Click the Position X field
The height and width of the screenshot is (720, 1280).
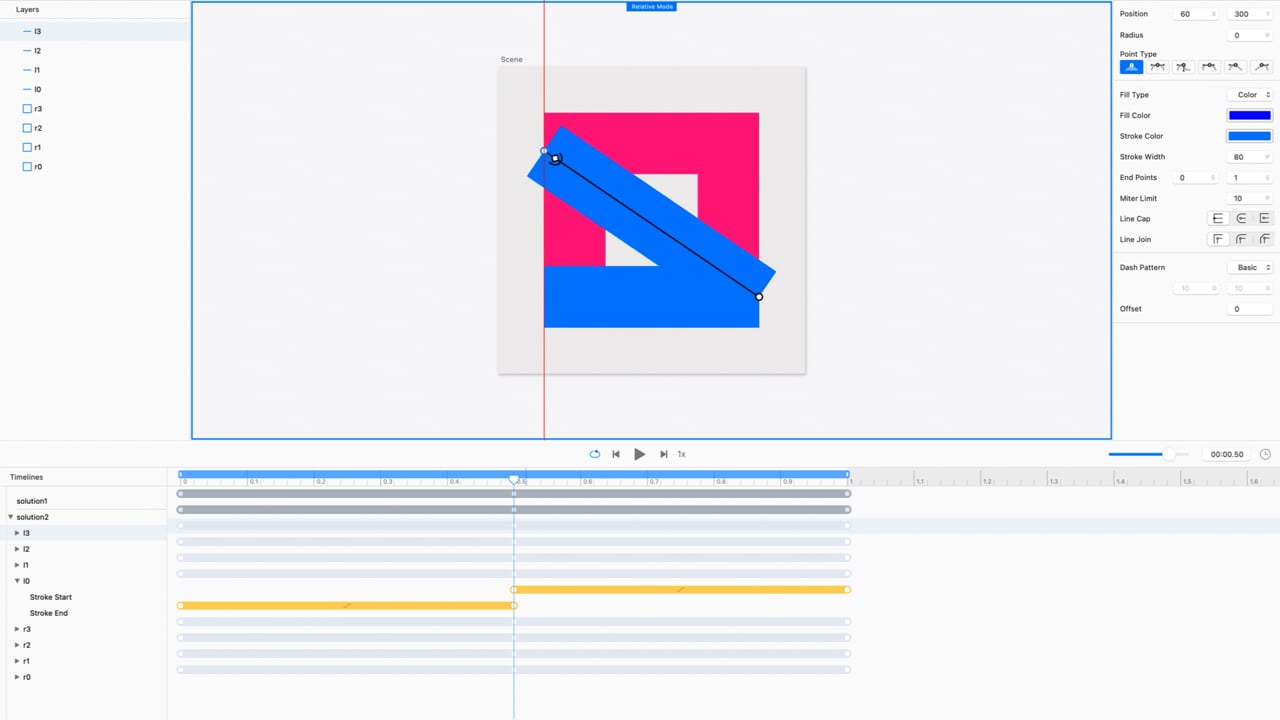tap(1196, 14)
